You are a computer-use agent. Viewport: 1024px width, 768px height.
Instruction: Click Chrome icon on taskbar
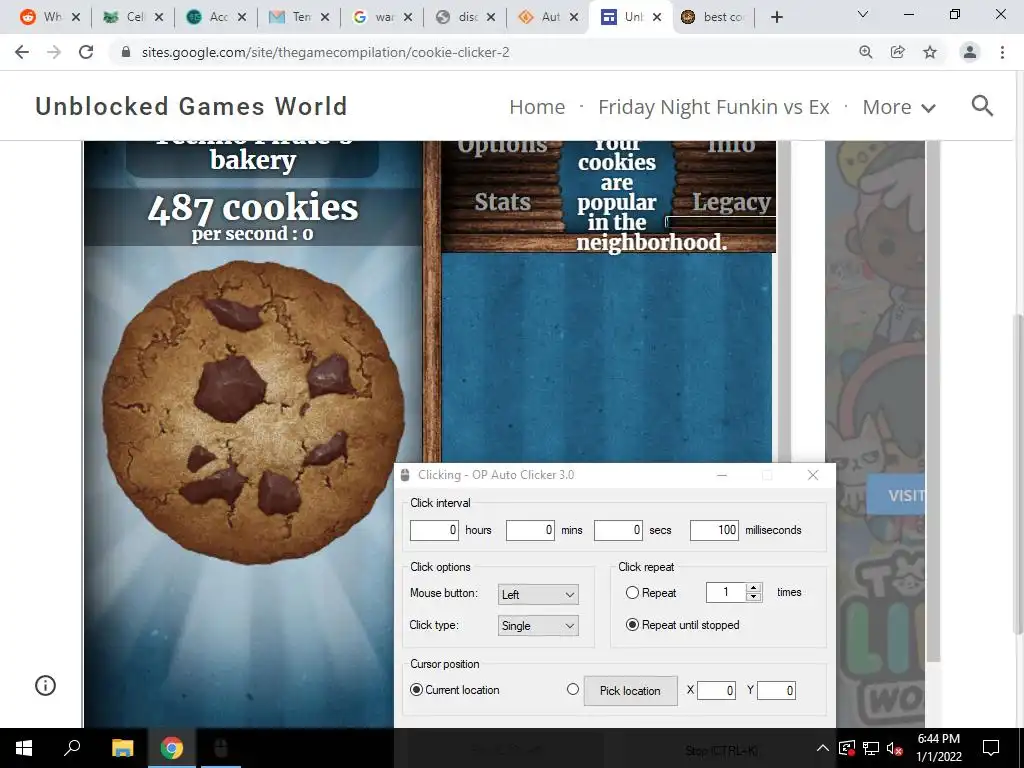click(x=172, y=748)
